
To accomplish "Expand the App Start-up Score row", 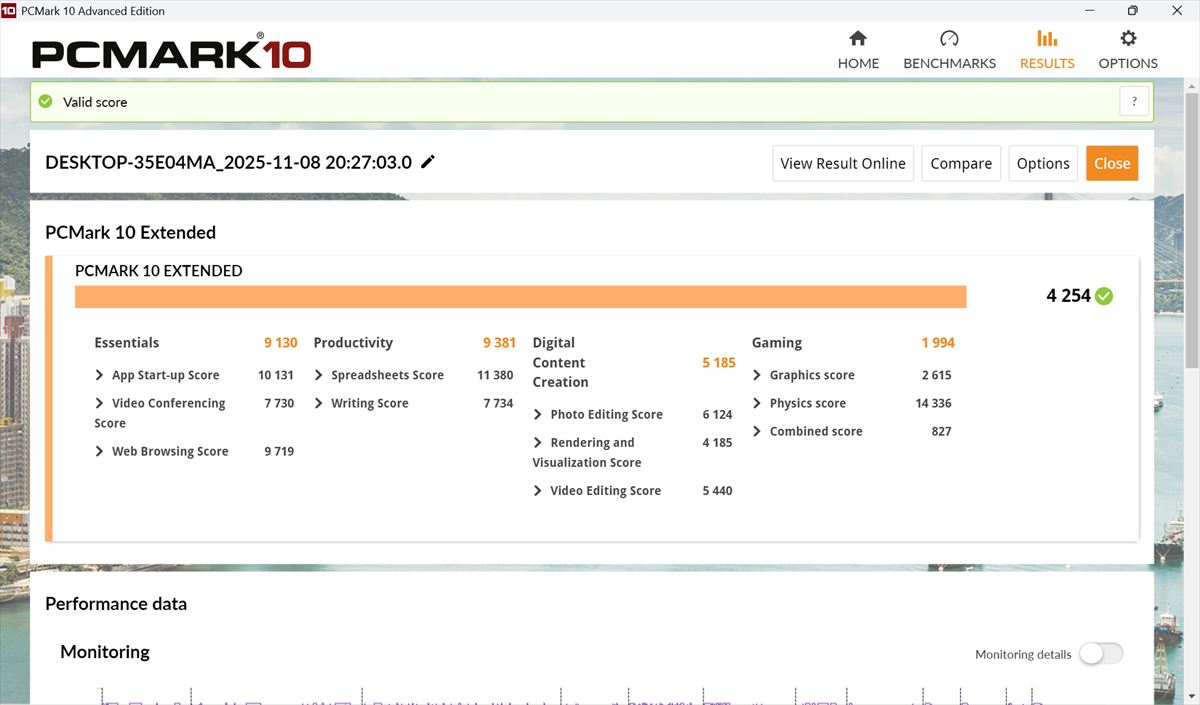I will (x=100, y=375).
